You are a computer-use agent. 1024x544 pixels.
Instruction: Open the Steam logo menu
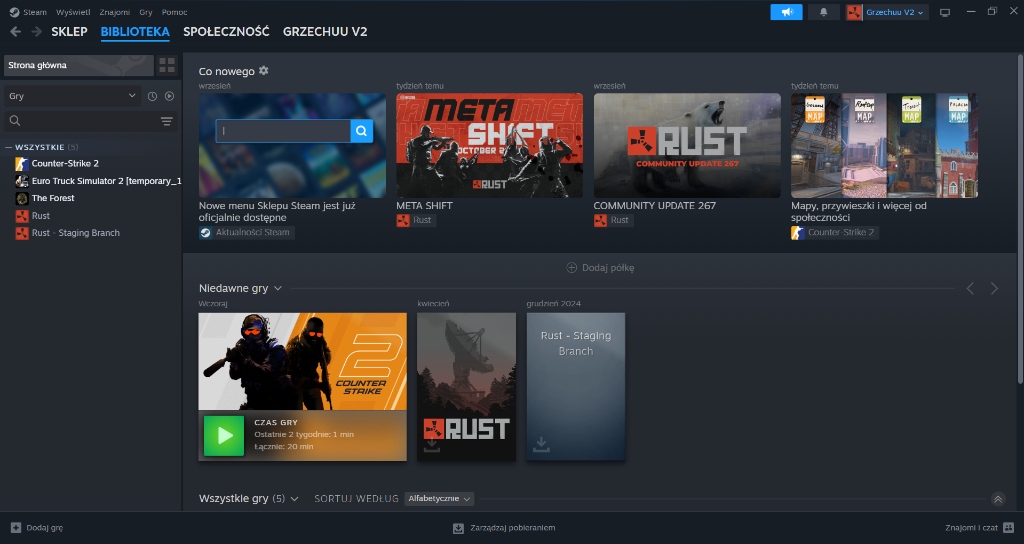[14, 12]
